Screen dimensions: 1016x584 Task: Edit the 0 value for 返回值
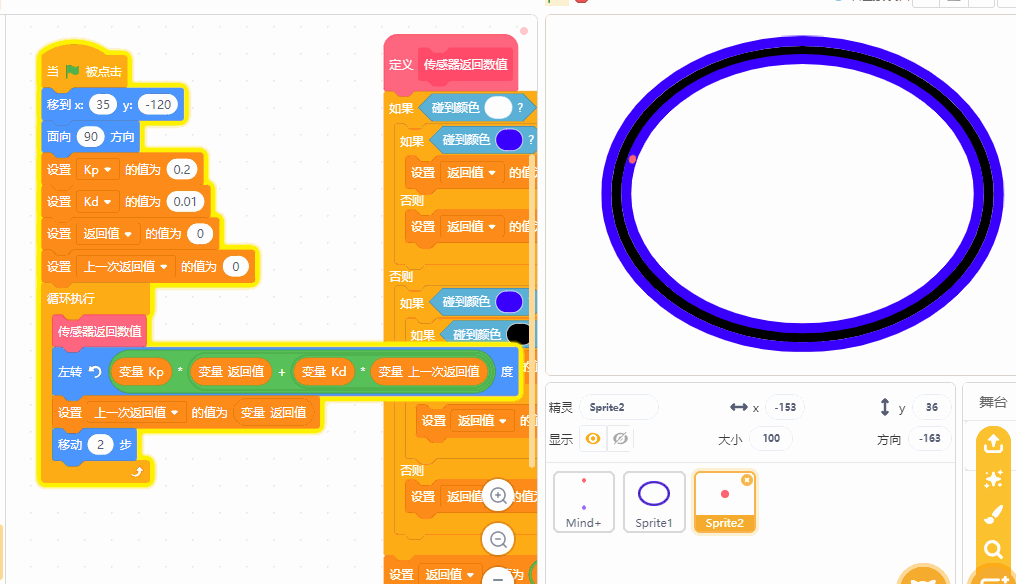click(200, 233)
